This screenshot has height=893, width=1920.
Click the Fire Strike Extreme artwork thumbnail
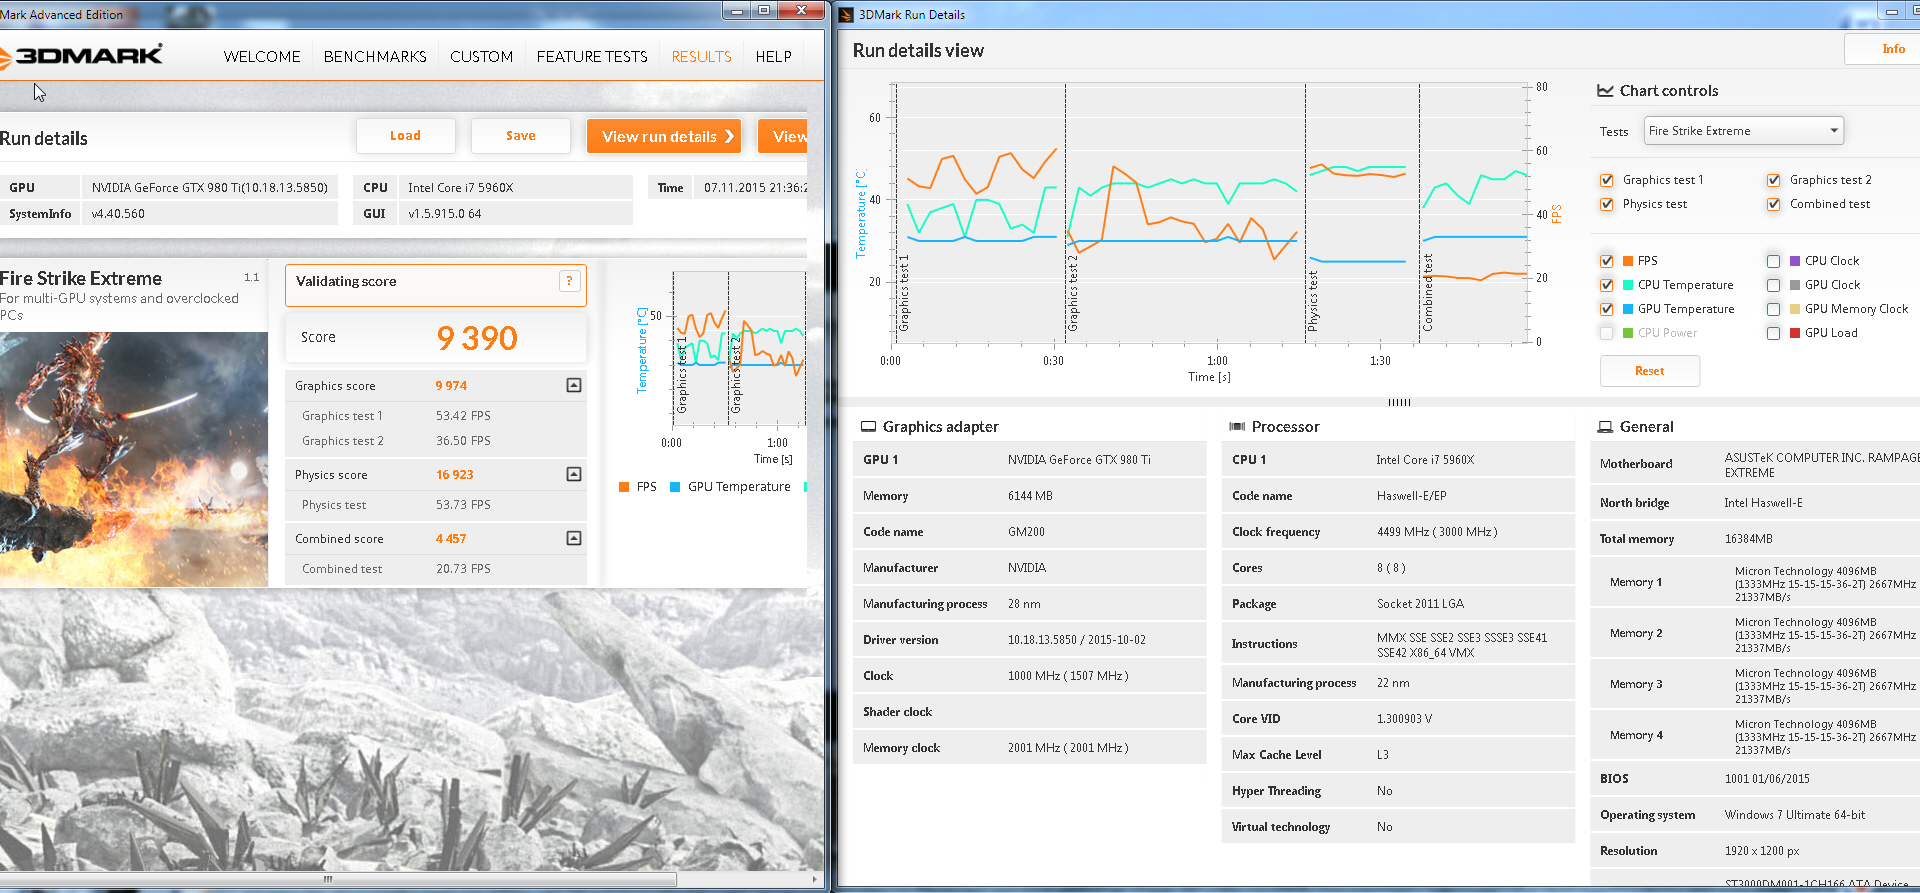(134, 459)
